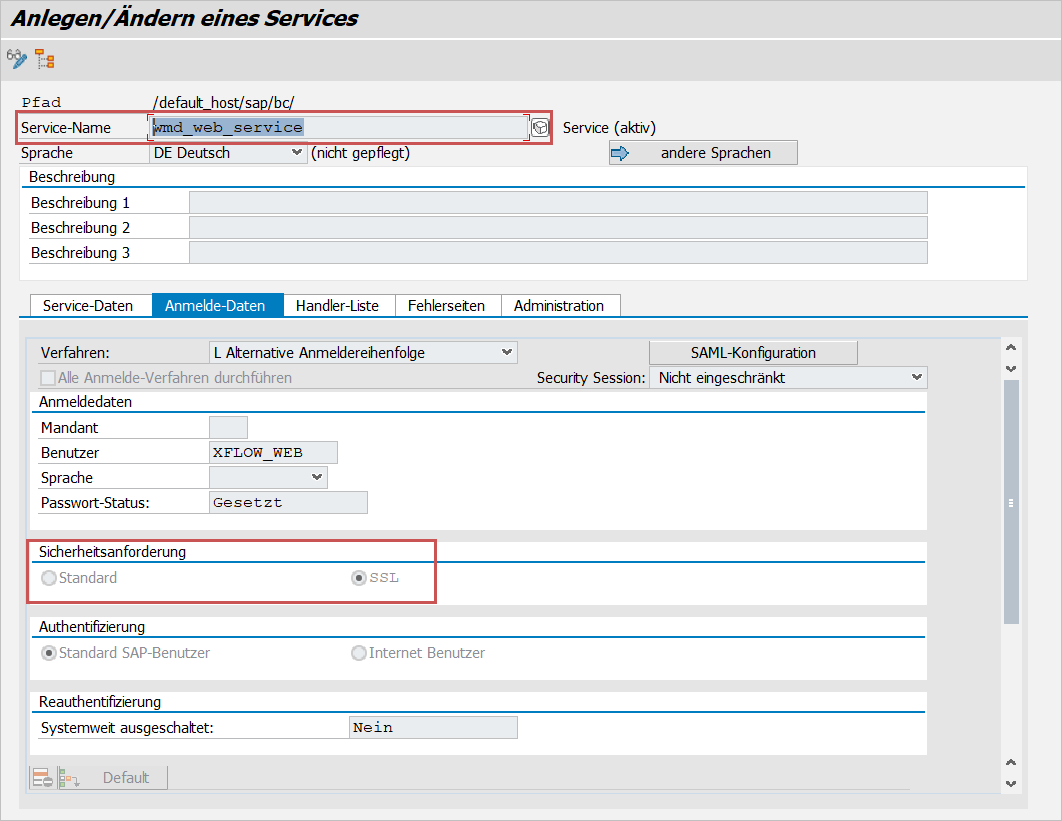Click the SAML-Konfiguration button
Viewport: 1062px width, 821px height.
pyautogui.click(x=753, y=352)
